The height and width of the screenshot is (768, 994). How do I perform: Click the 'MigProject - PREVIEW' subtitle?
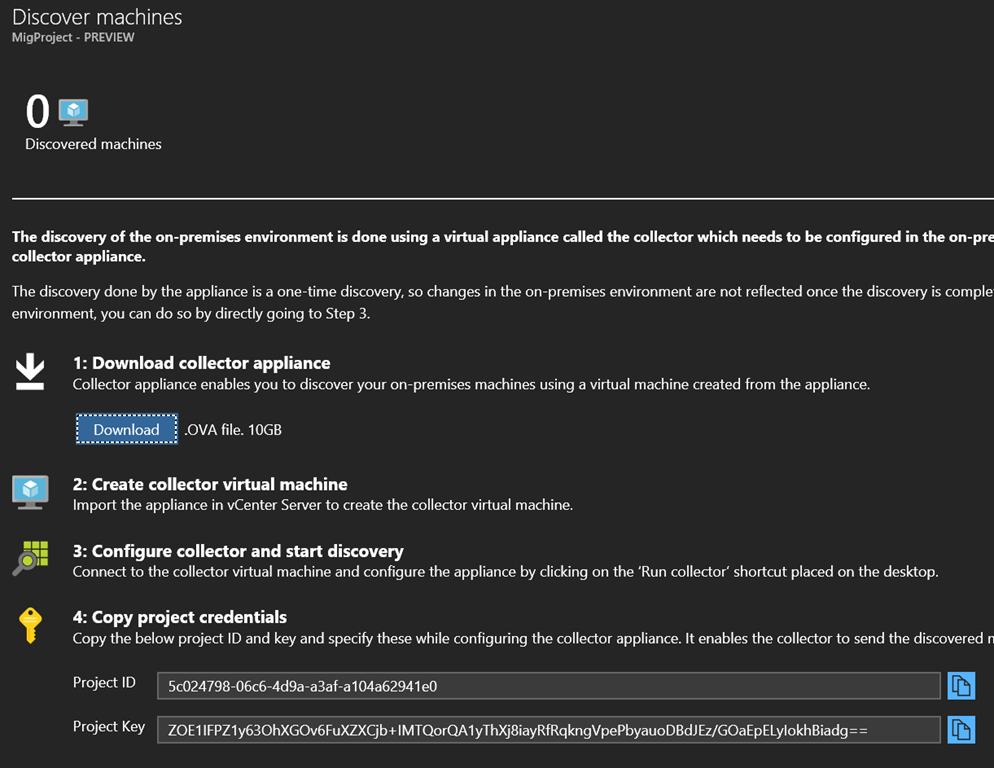(72, 38)
